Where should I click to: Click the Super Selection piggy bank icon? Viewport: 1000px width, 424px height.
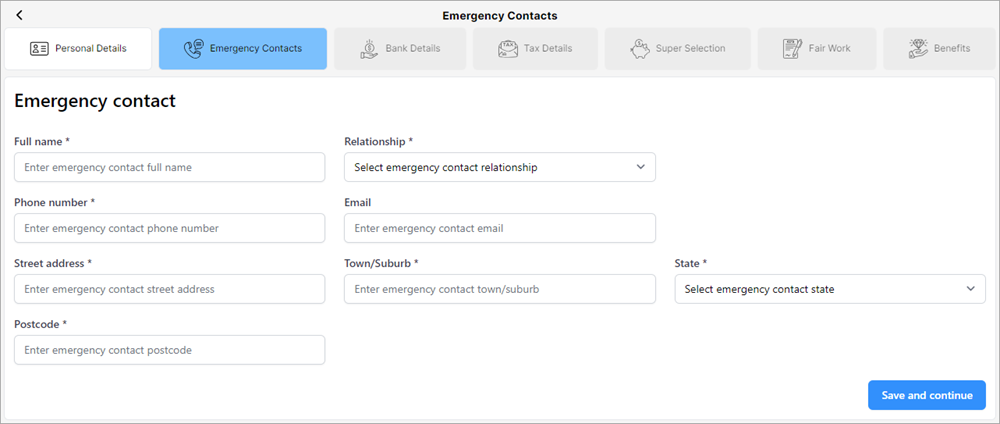pos(640,48)
